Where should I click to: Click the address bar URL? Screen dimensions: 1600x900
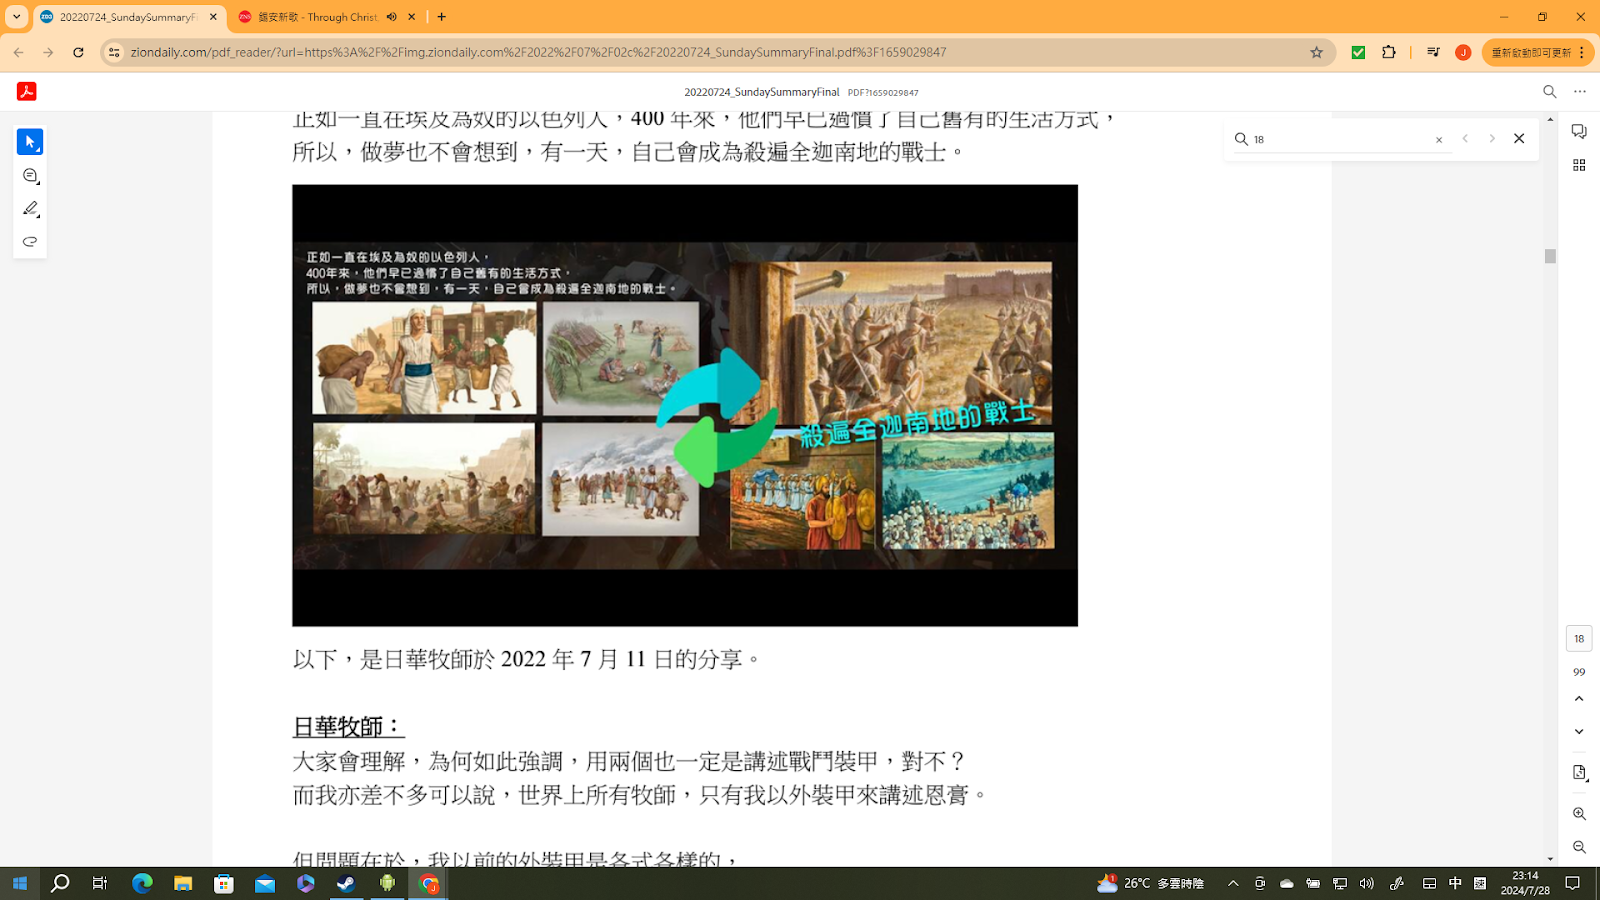[538, 52]
